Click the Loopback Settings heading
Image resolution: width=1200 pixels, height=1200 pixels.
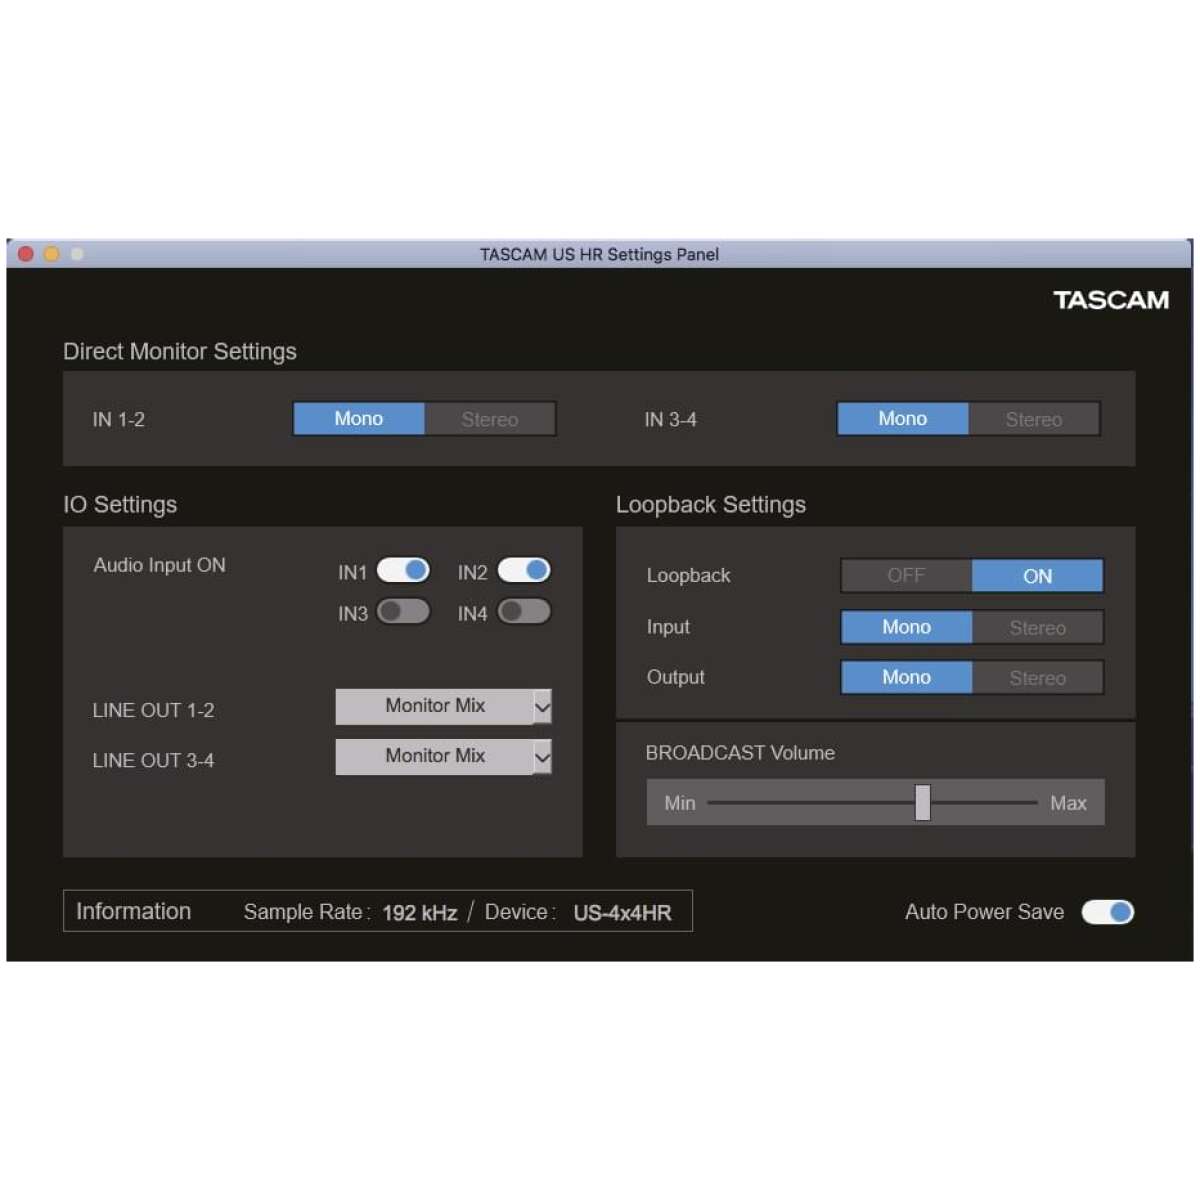click(711, 505)
